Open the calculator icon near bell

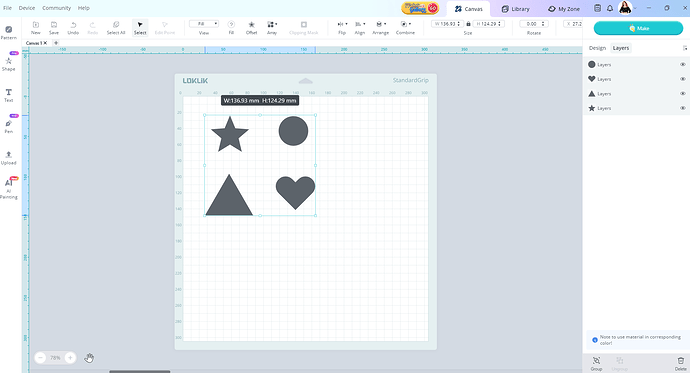click(597, 8)
